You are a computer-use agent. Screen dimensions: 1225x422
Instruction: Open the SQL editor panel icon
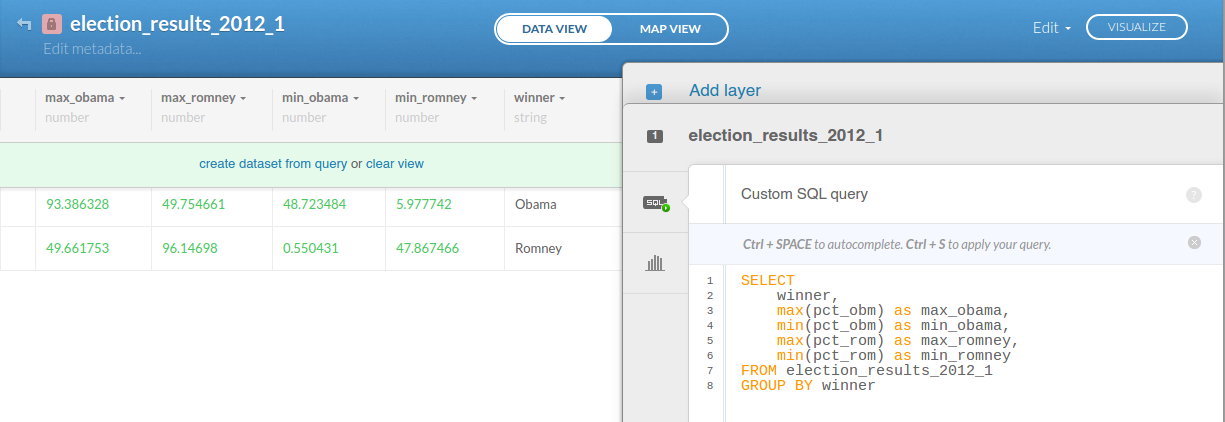pos(655,203)
